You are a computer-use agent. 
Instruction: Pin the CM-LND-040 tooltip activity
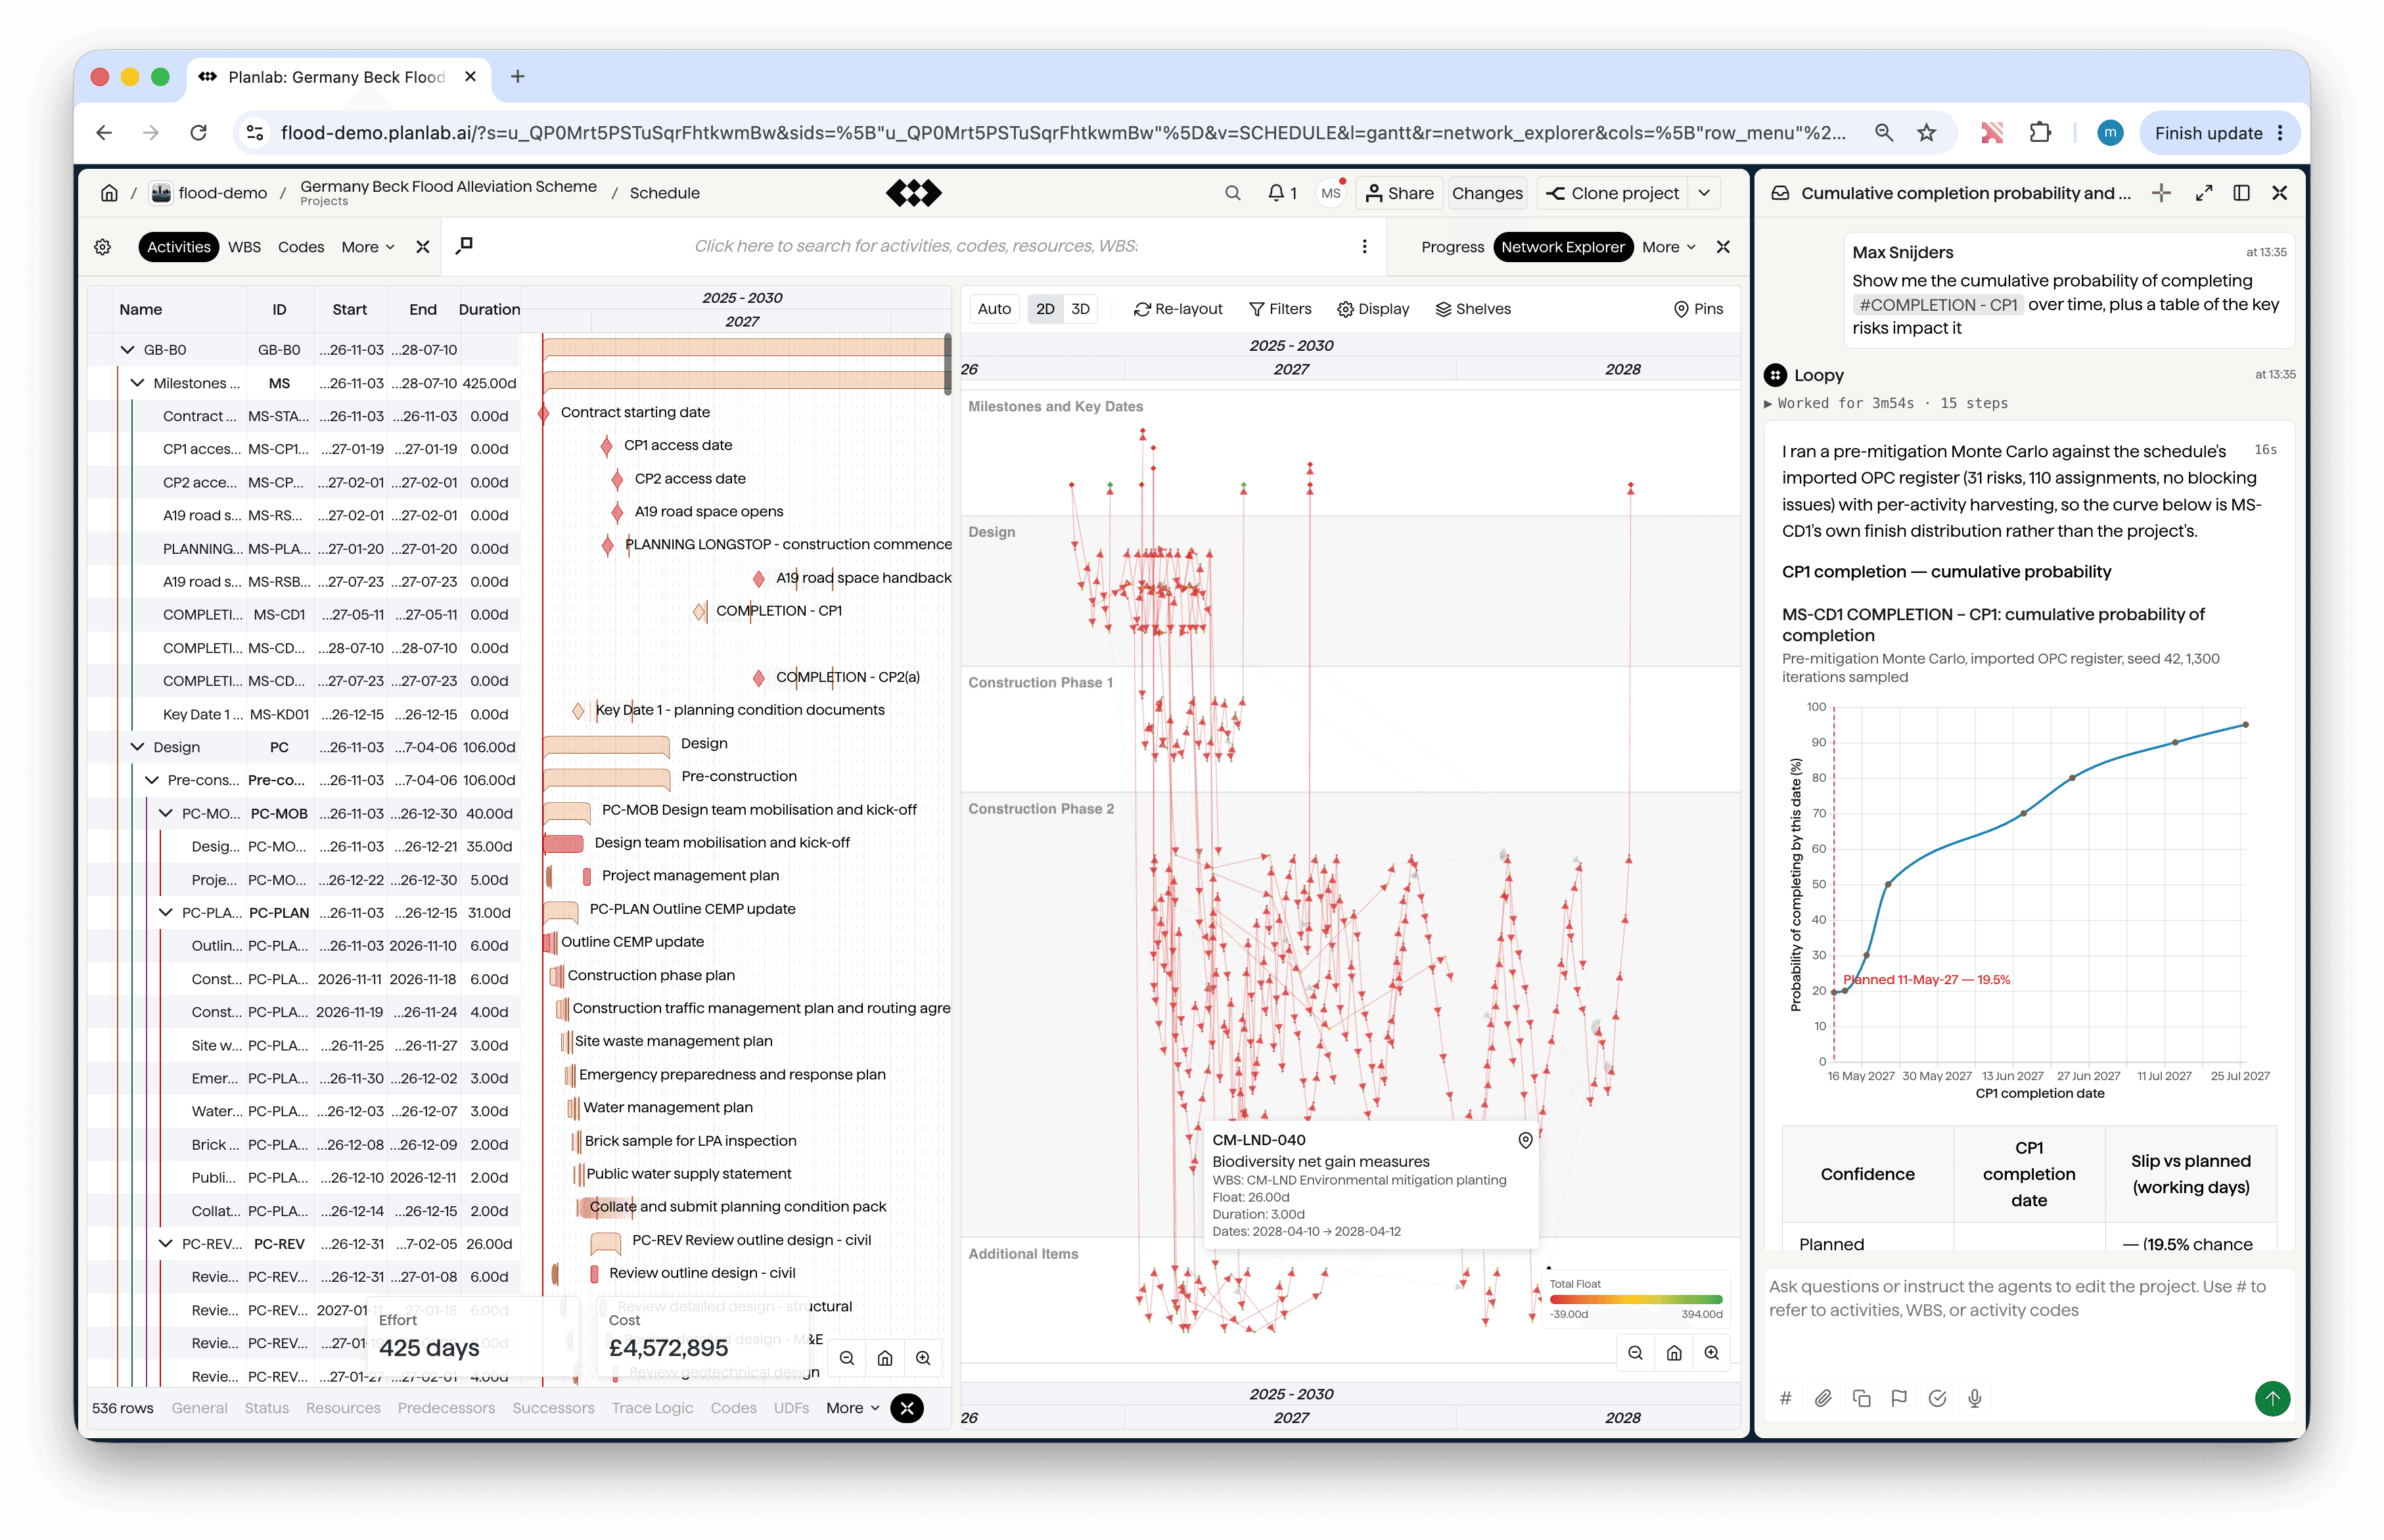pyautogui.click(x=1525, y=1140)
